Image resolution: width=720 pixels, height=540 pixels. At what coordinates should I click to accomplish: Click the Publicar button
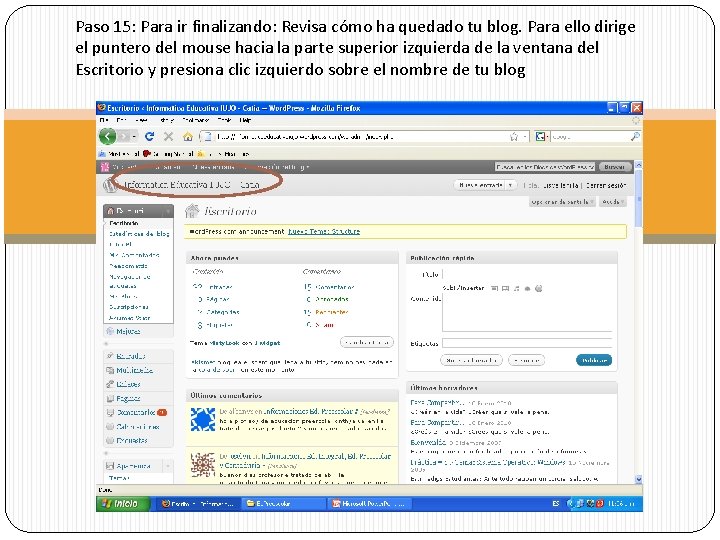pyautogui.click(x=594, y=360)
